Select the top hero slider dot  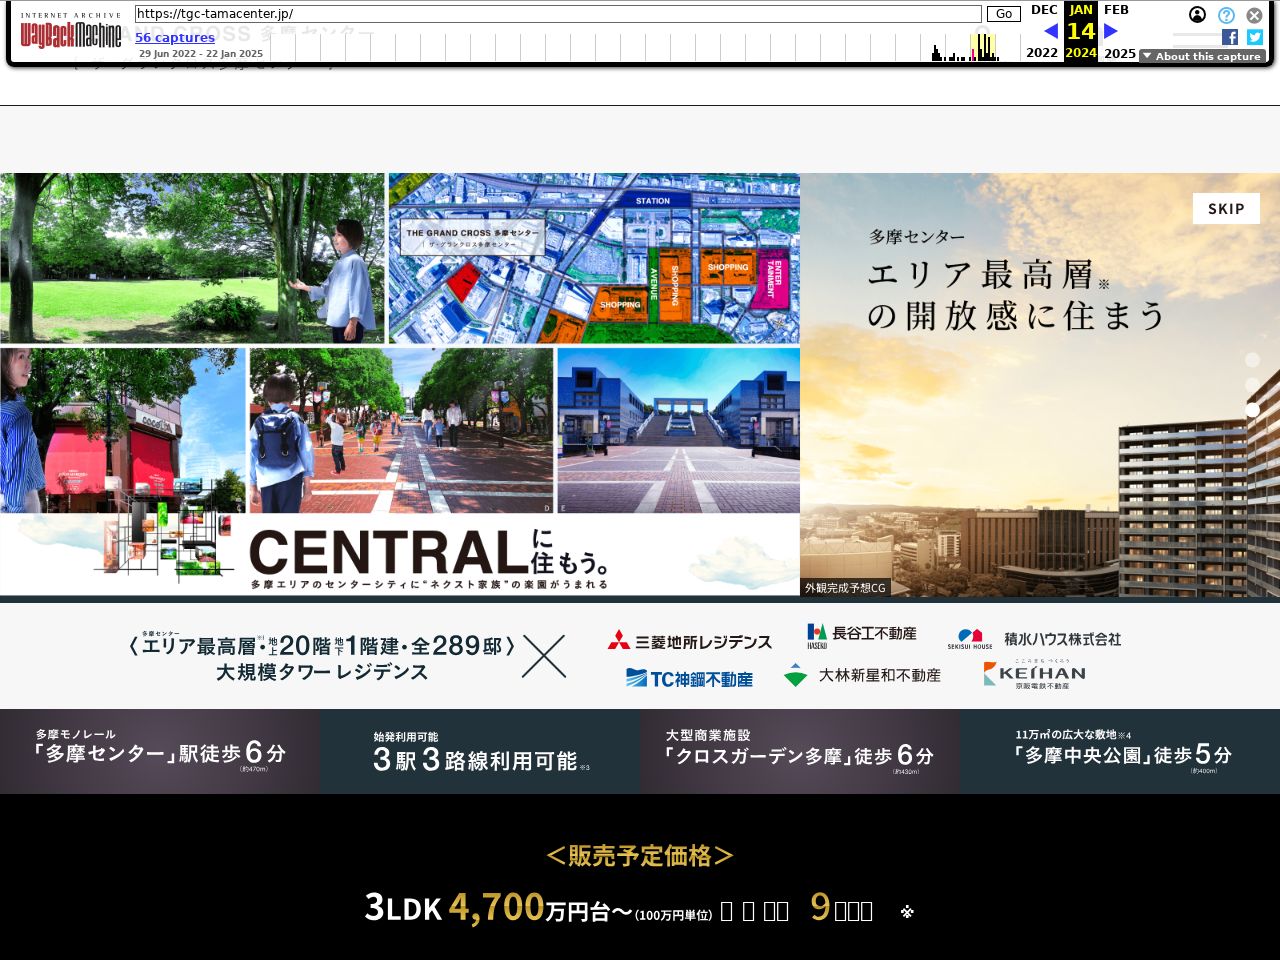1252,359
